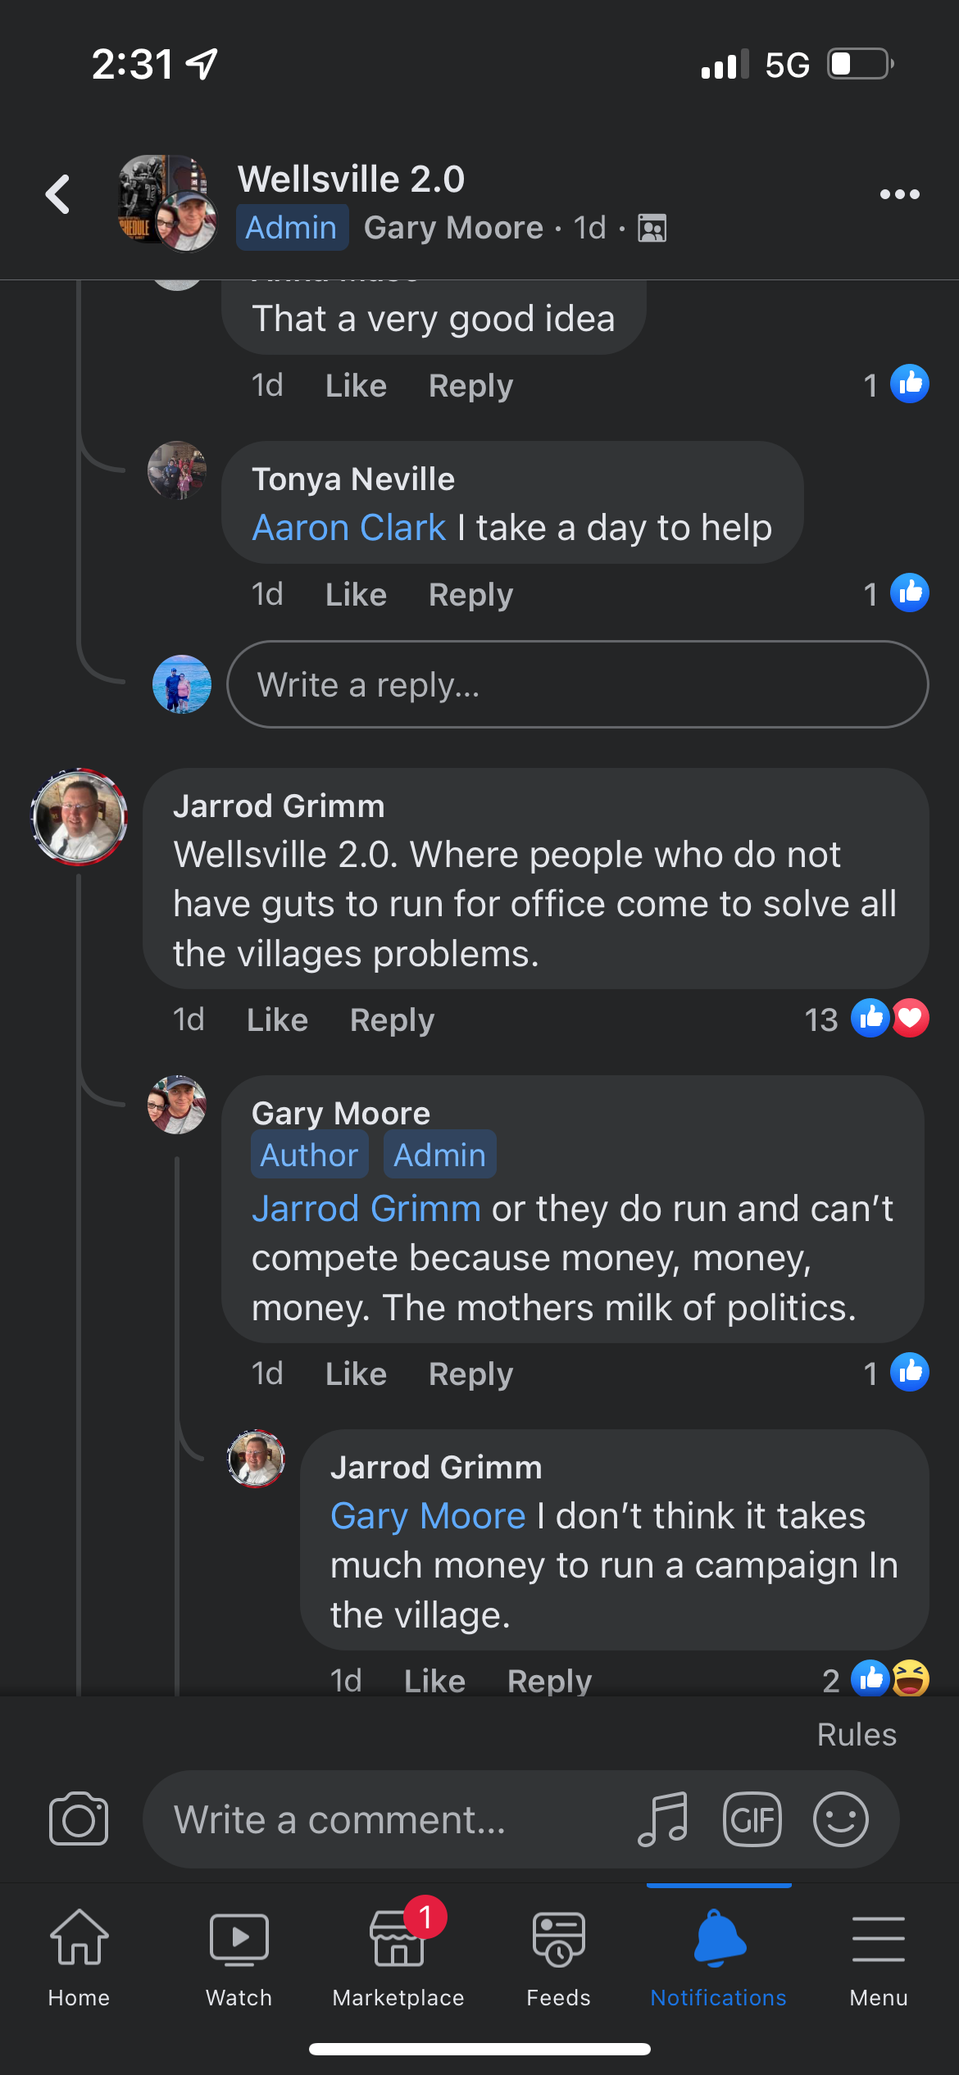Open the GIF picker icon
959x2075 pixels.
(752, 1819)
